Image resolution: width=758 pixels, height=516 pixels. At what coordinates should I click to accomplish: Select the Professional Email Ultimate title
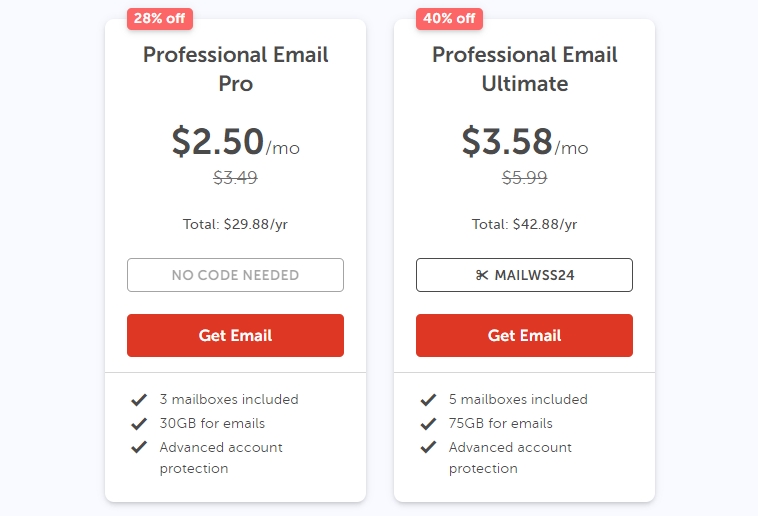pos(524,68)
